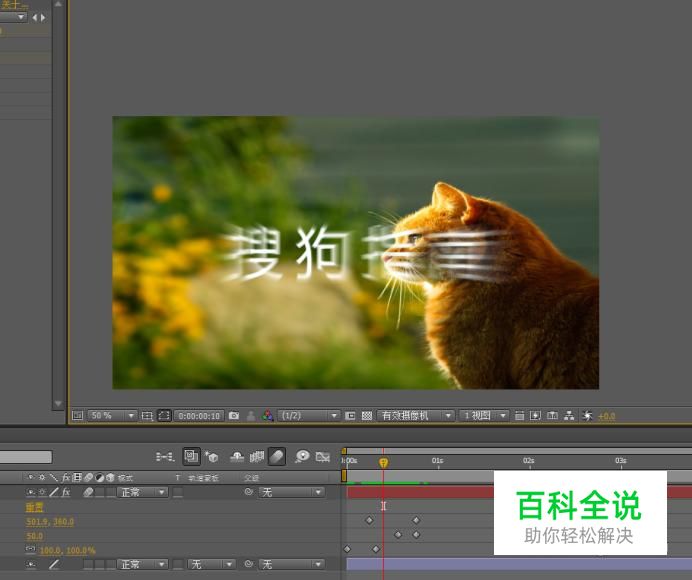Click the 02s mark on the time ruler
692x580 pixels.
click(x=529, y=460)
